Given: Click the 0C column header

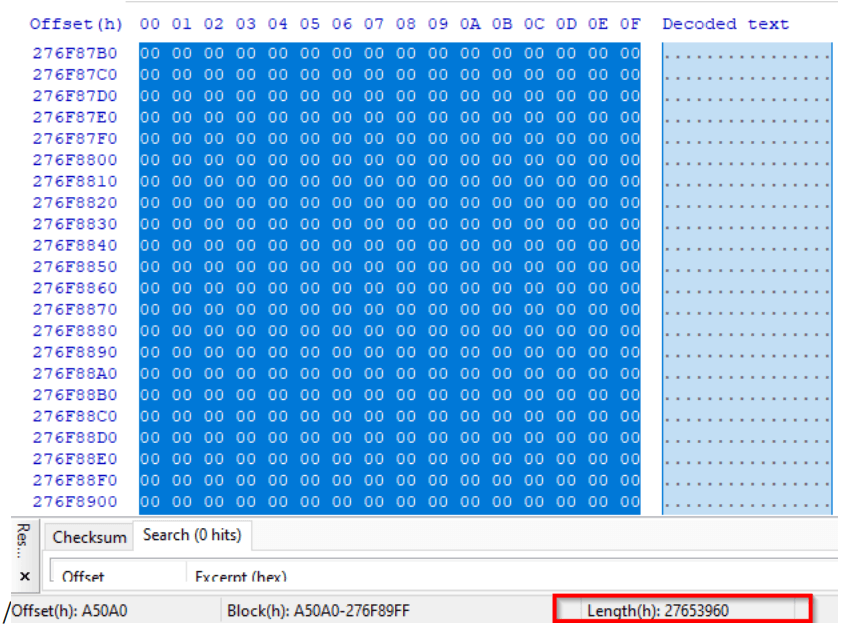Looking at the screenshot, I should click(x=534, y=24).
